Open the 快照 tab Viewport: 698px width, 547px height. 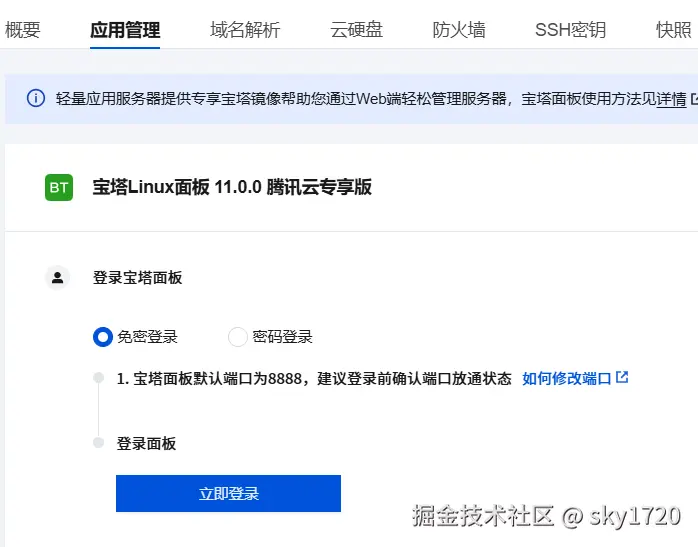(674, 30)
